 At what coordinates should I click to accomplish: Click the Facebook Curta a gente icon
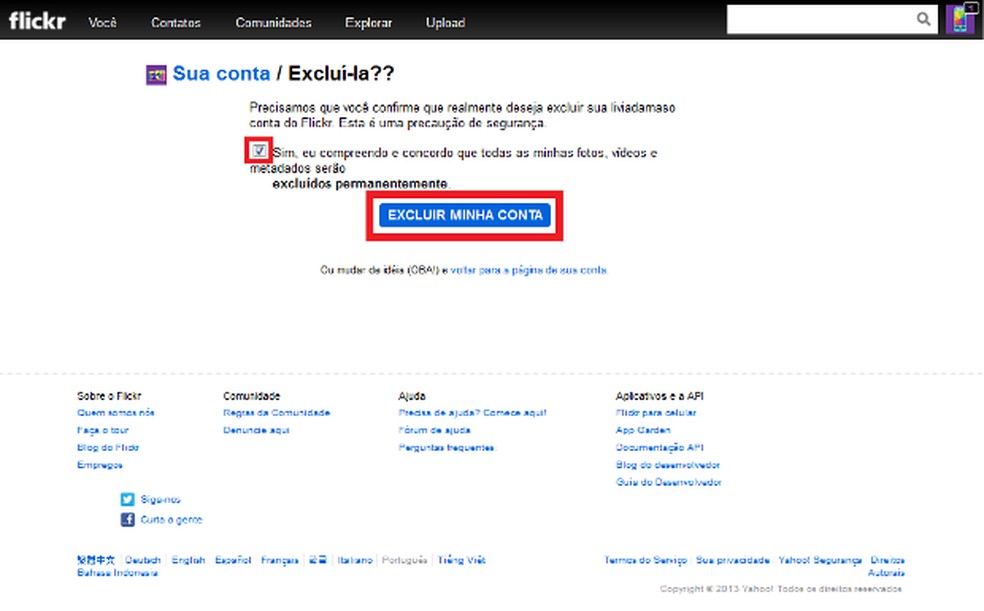(x=125, y=519)
